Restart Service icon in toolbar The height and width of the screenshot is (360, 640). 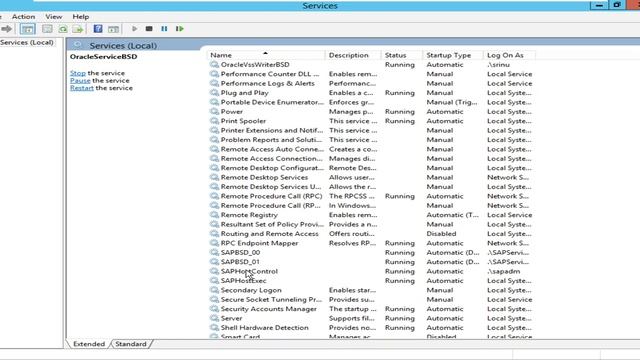(x=180, y=29)
